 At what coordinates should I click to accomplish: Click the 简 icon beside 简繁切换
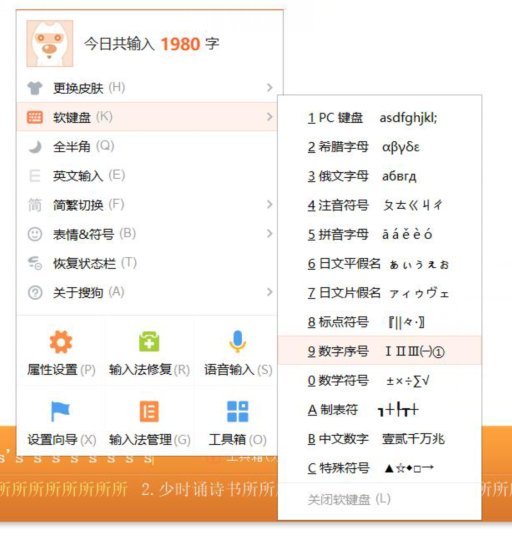pos(35,205)
